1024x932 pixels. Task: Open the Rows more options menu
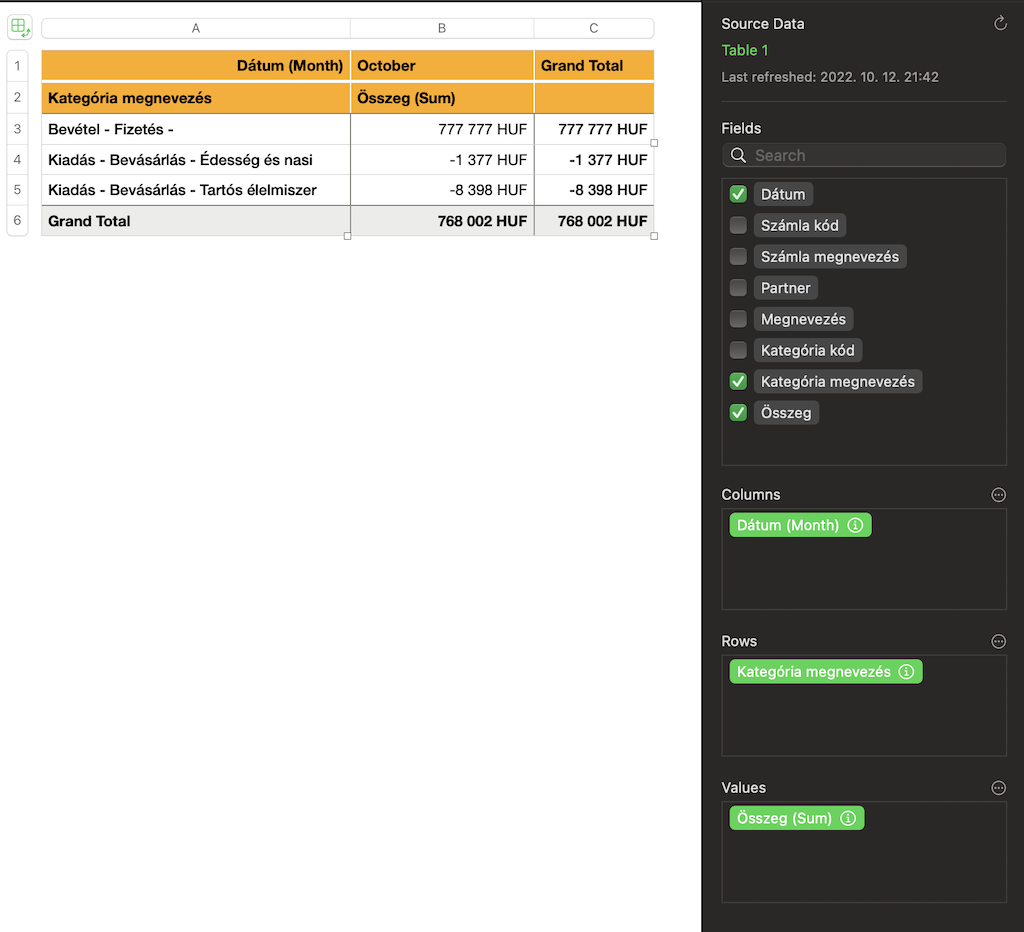point(998,641)
